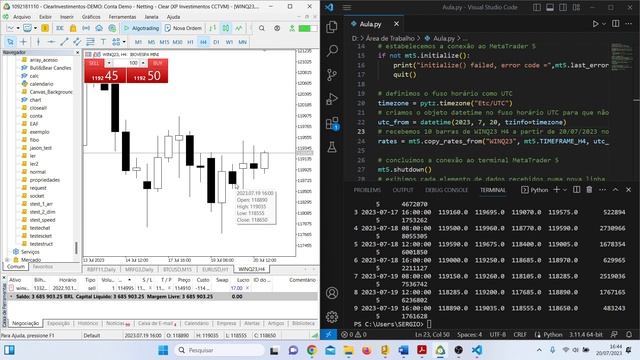Open Windows Start menu

163,350
